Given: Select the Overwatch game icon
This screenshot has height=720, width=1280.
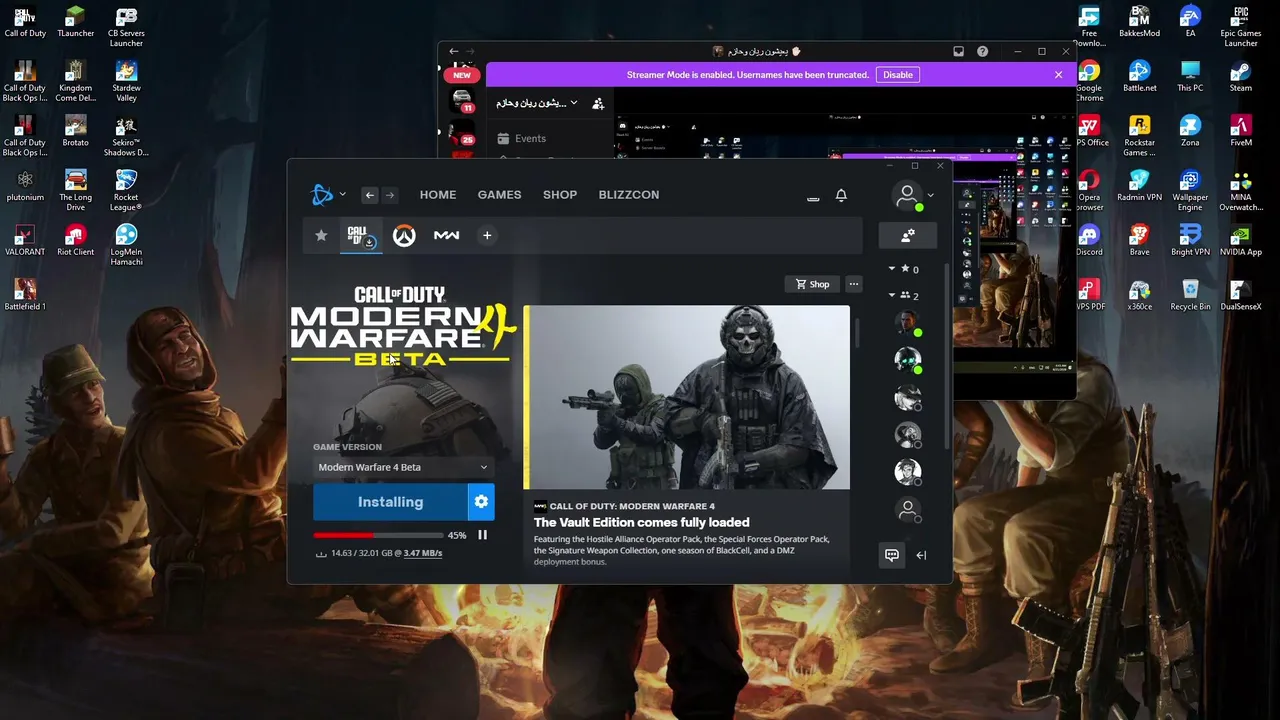Looking at the screenshot, I should click(404, 236).
